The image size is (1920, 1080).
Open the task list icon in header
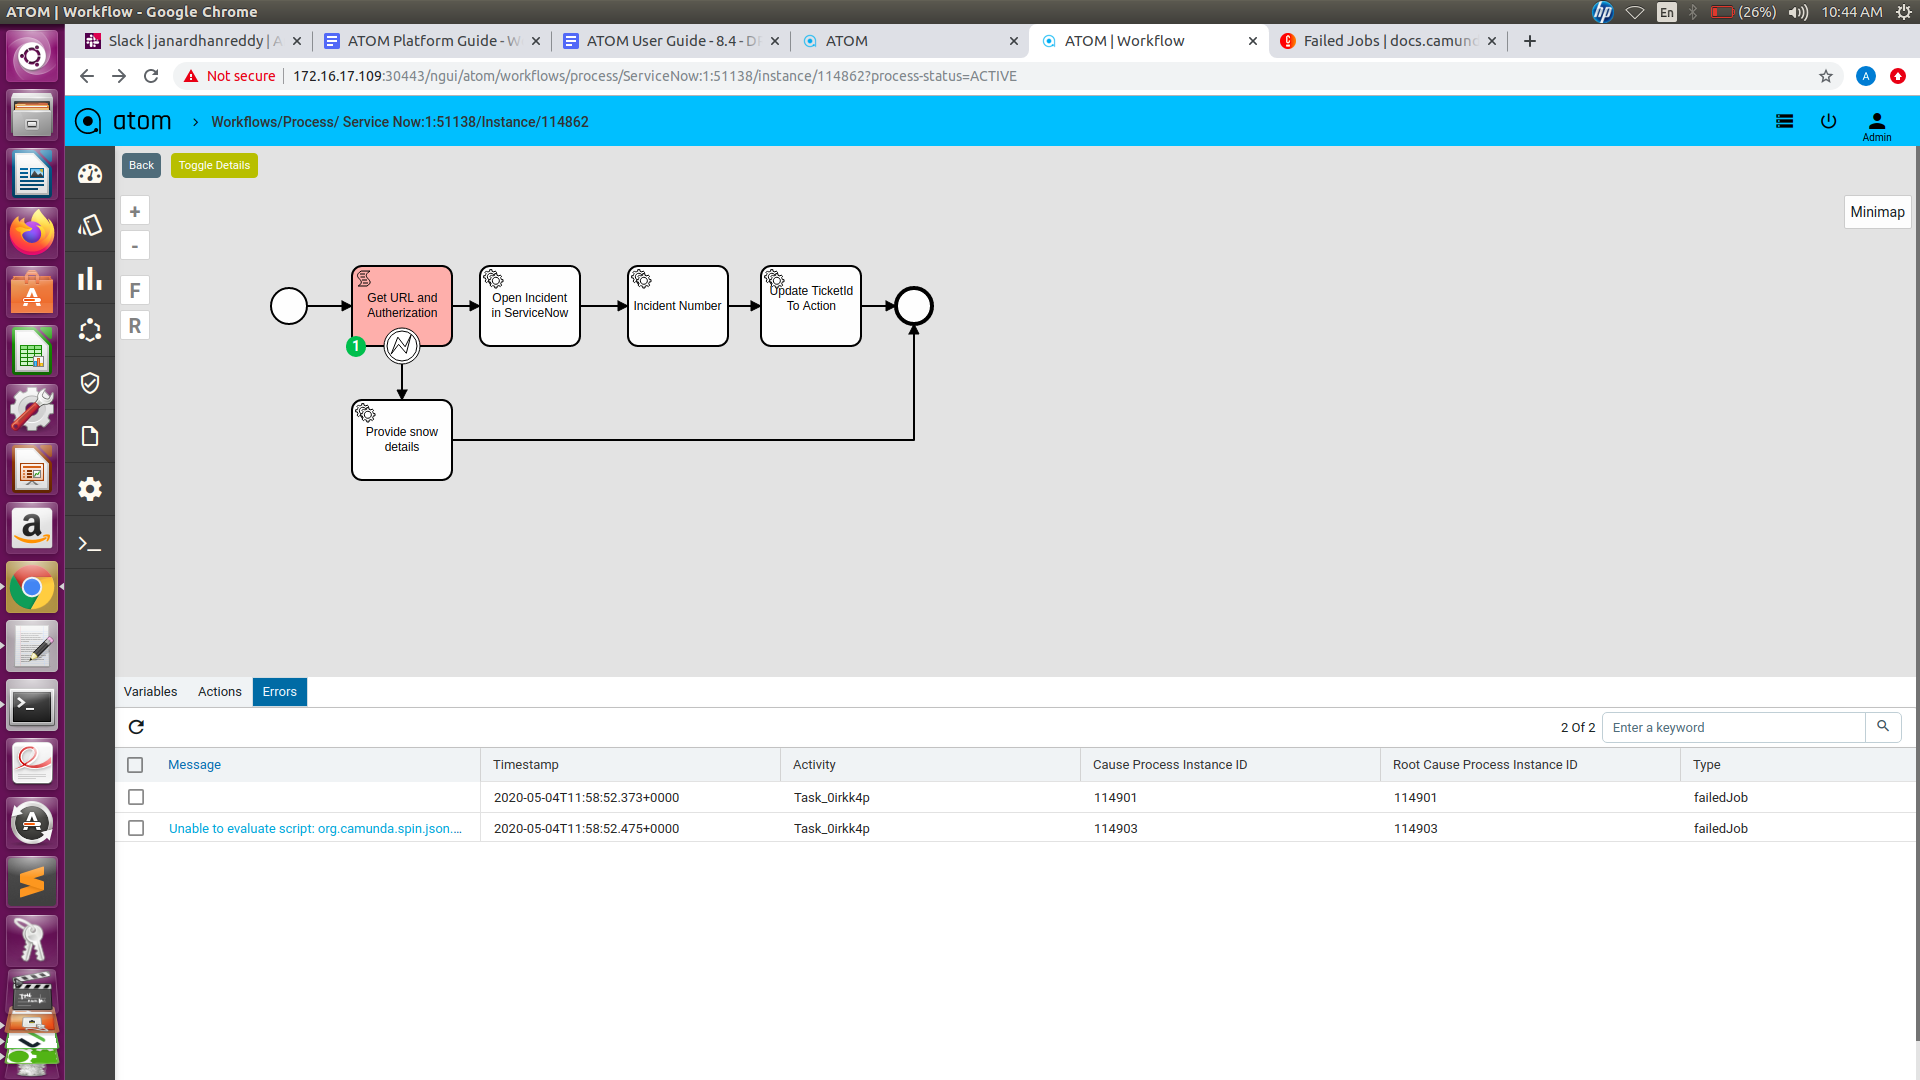coord(1784,121)
